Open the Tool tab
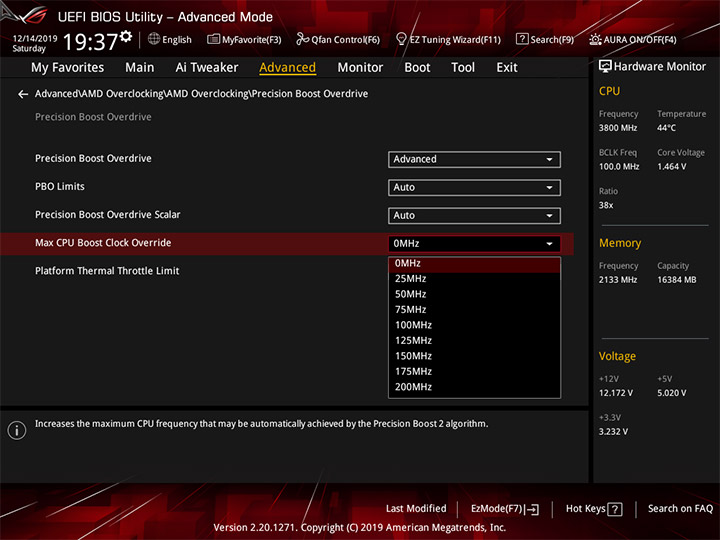The image size is (720, 540). [x=463, y=68]
